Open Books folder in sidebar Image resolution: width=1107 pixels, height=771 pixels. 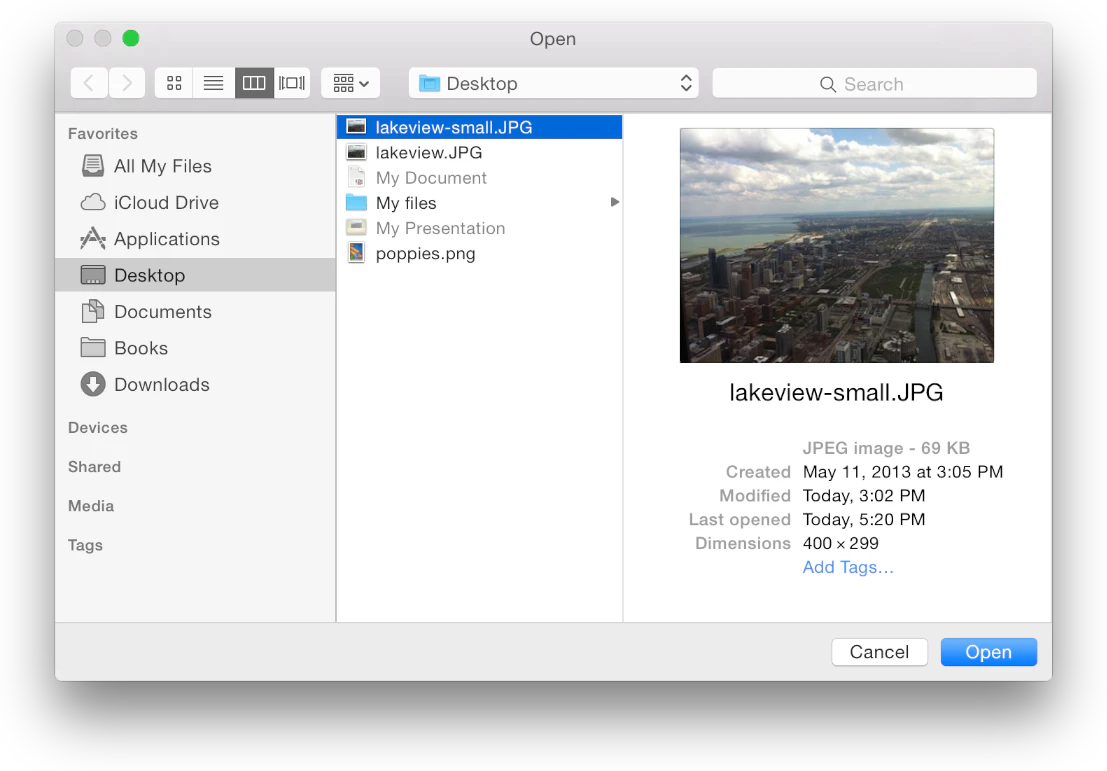click(x=195, y=348)
